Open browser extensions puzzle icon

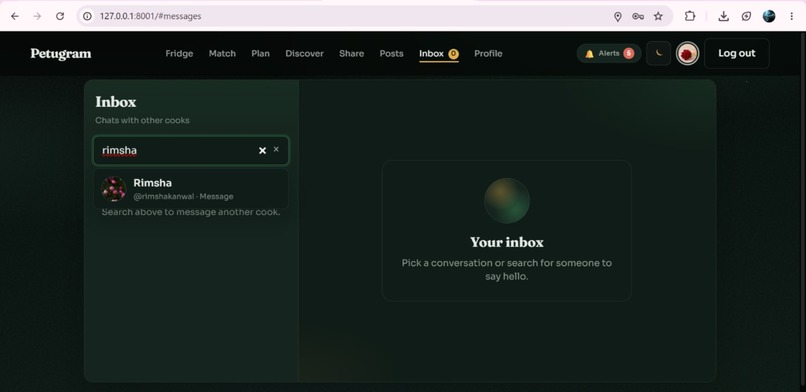(690, 16)
